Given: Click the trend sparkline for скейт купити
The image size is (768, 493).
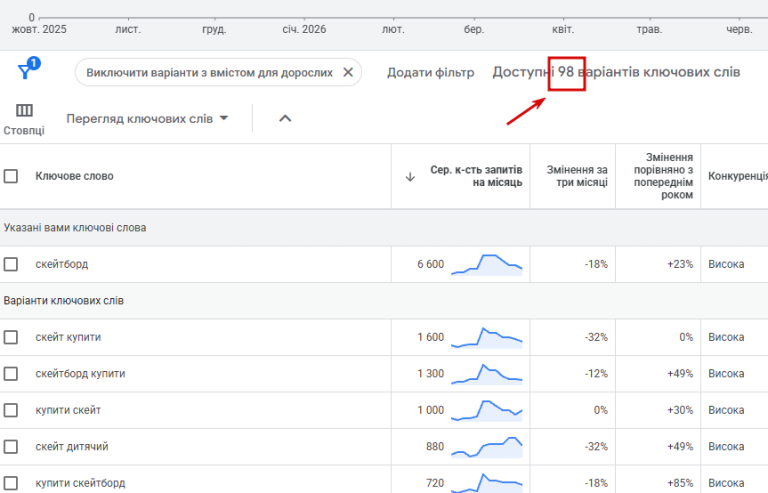Looking at the screenshot, I should pos(486,338).
